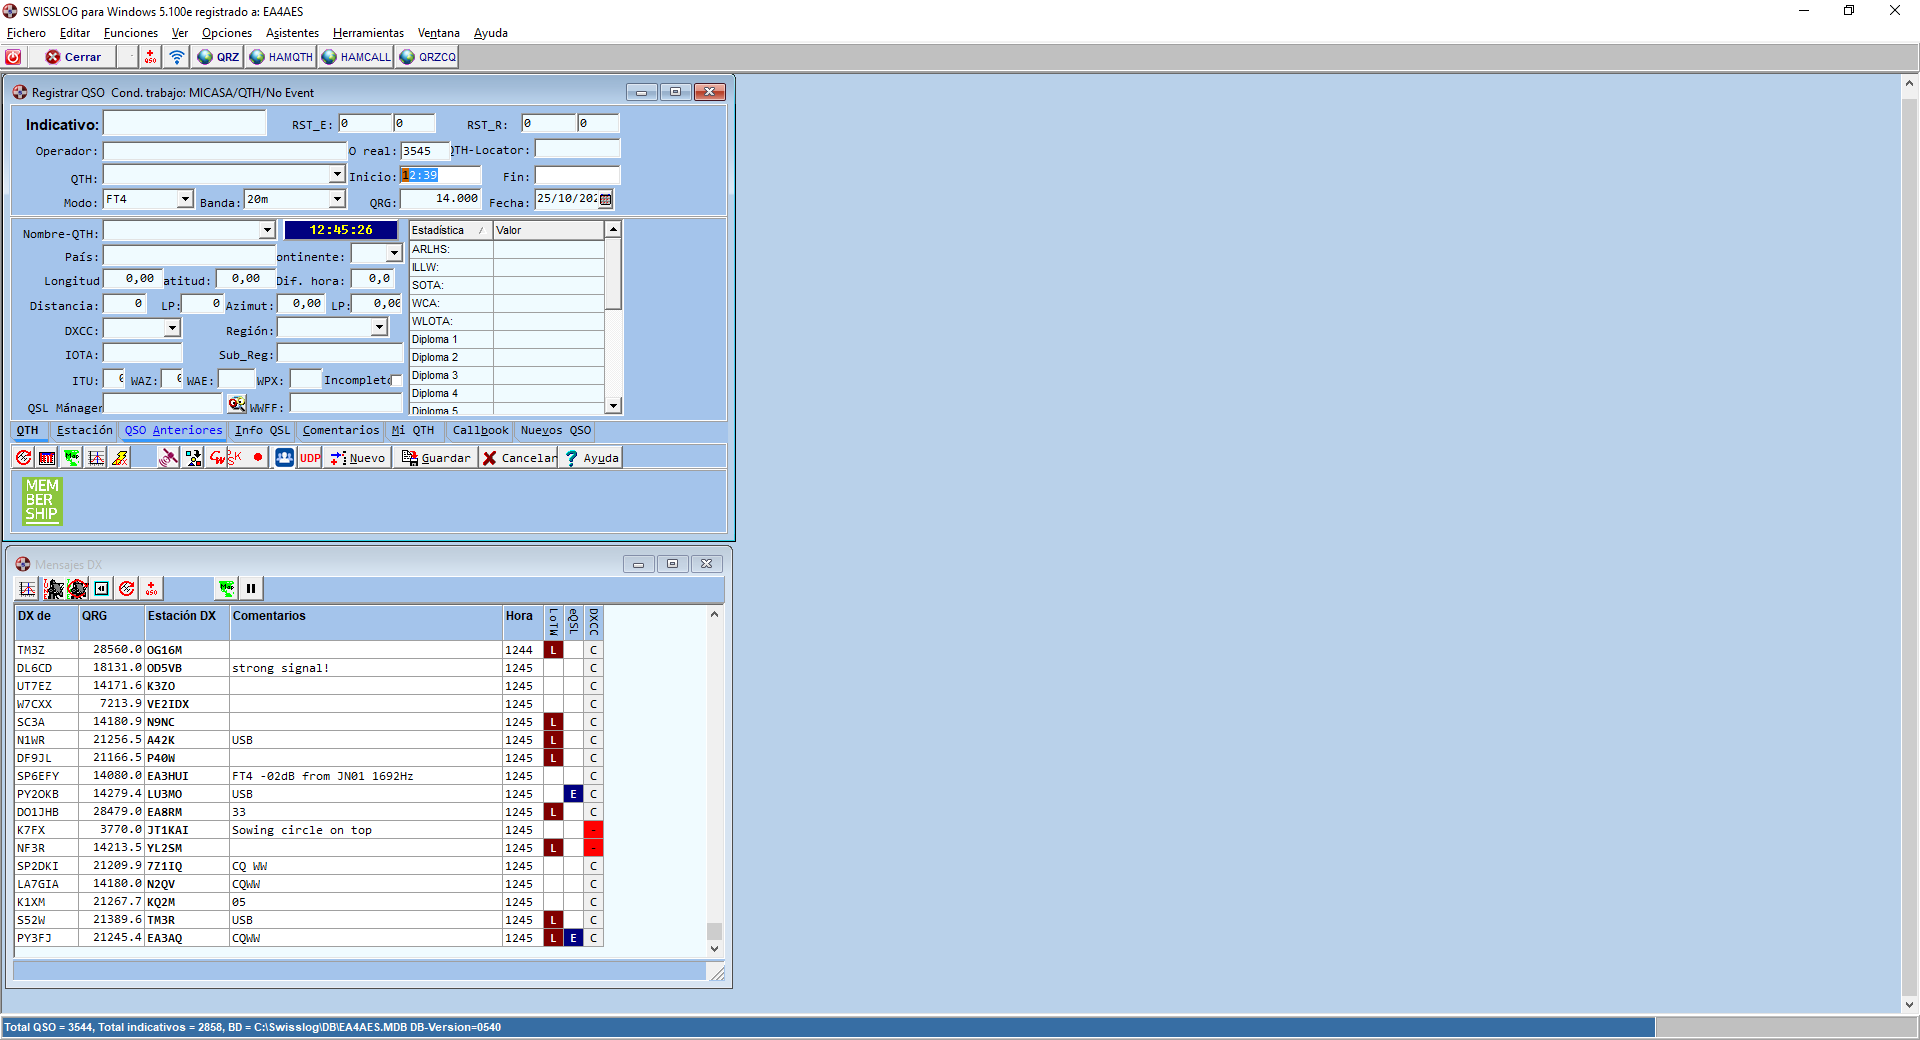
Task: Open HAMQTH callbook lookup
Action: click(281, 57)
